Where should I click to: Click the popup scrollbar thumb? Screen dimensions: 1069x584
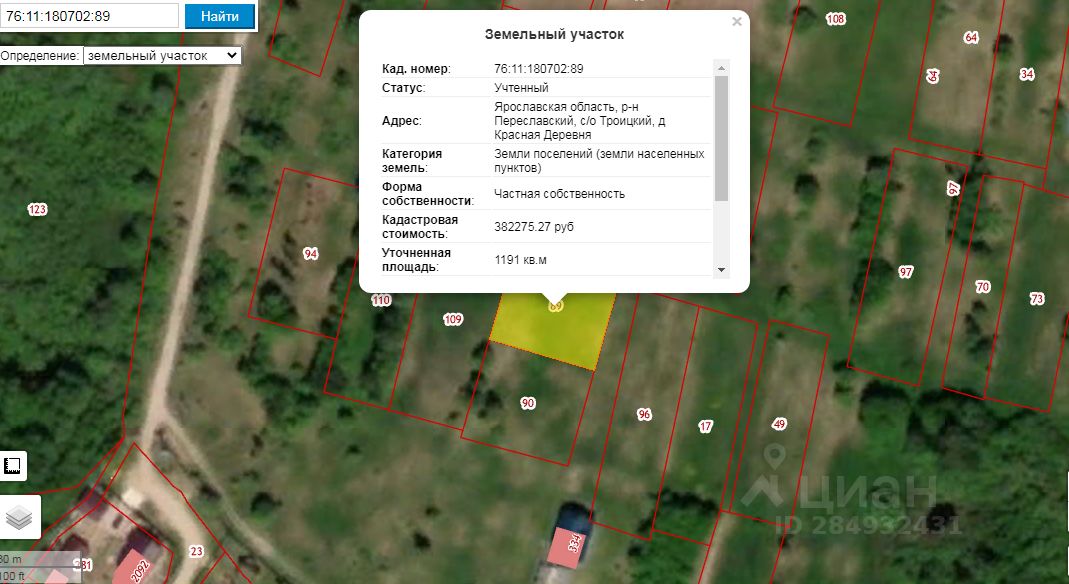pyautogui.click(x=721, y=138)
